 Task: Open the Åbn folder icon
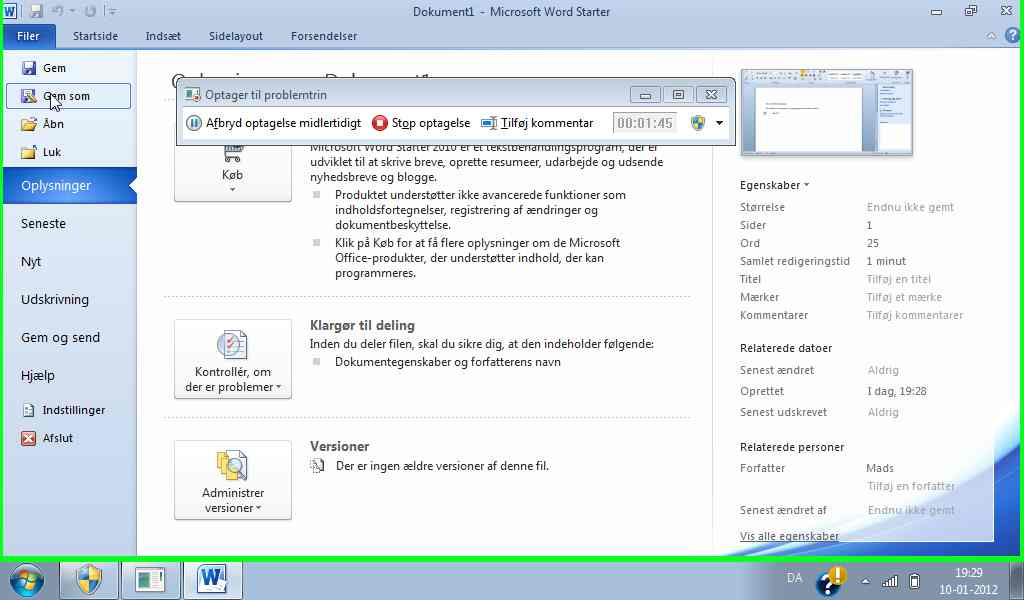(x=29, y=124)
